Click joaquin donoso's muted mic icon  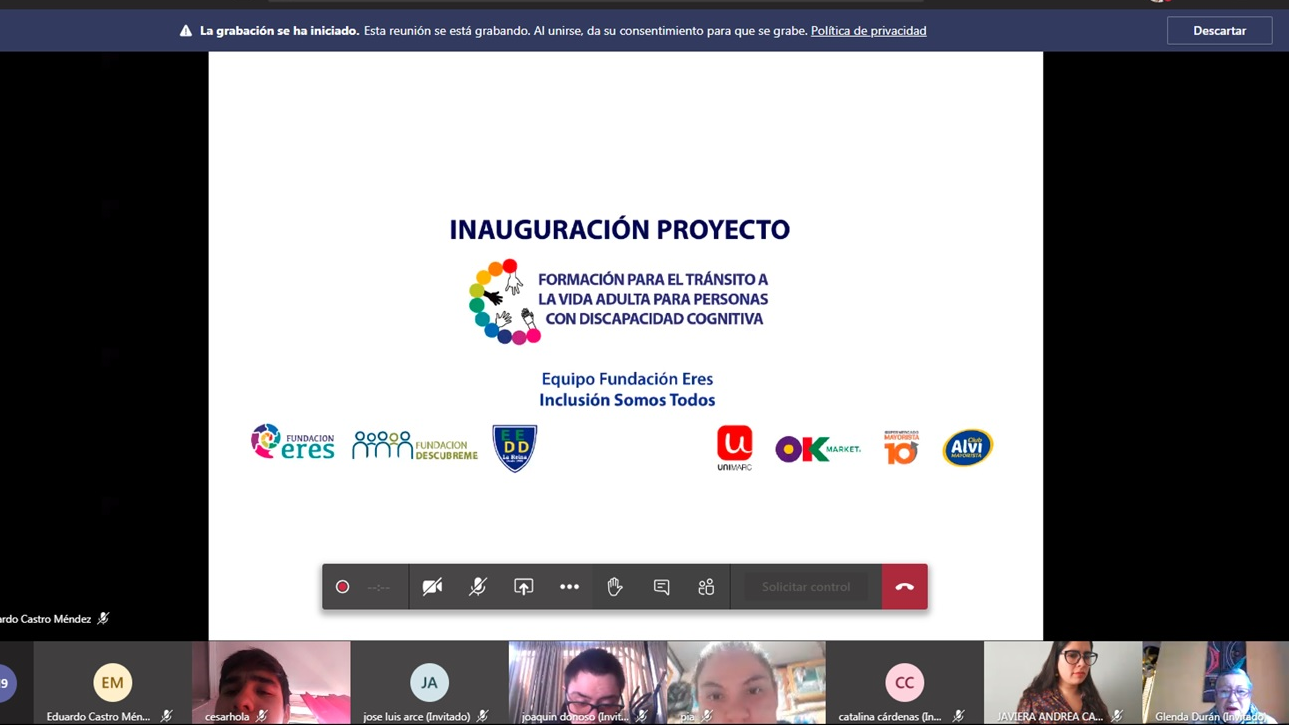tap(642, 716)
